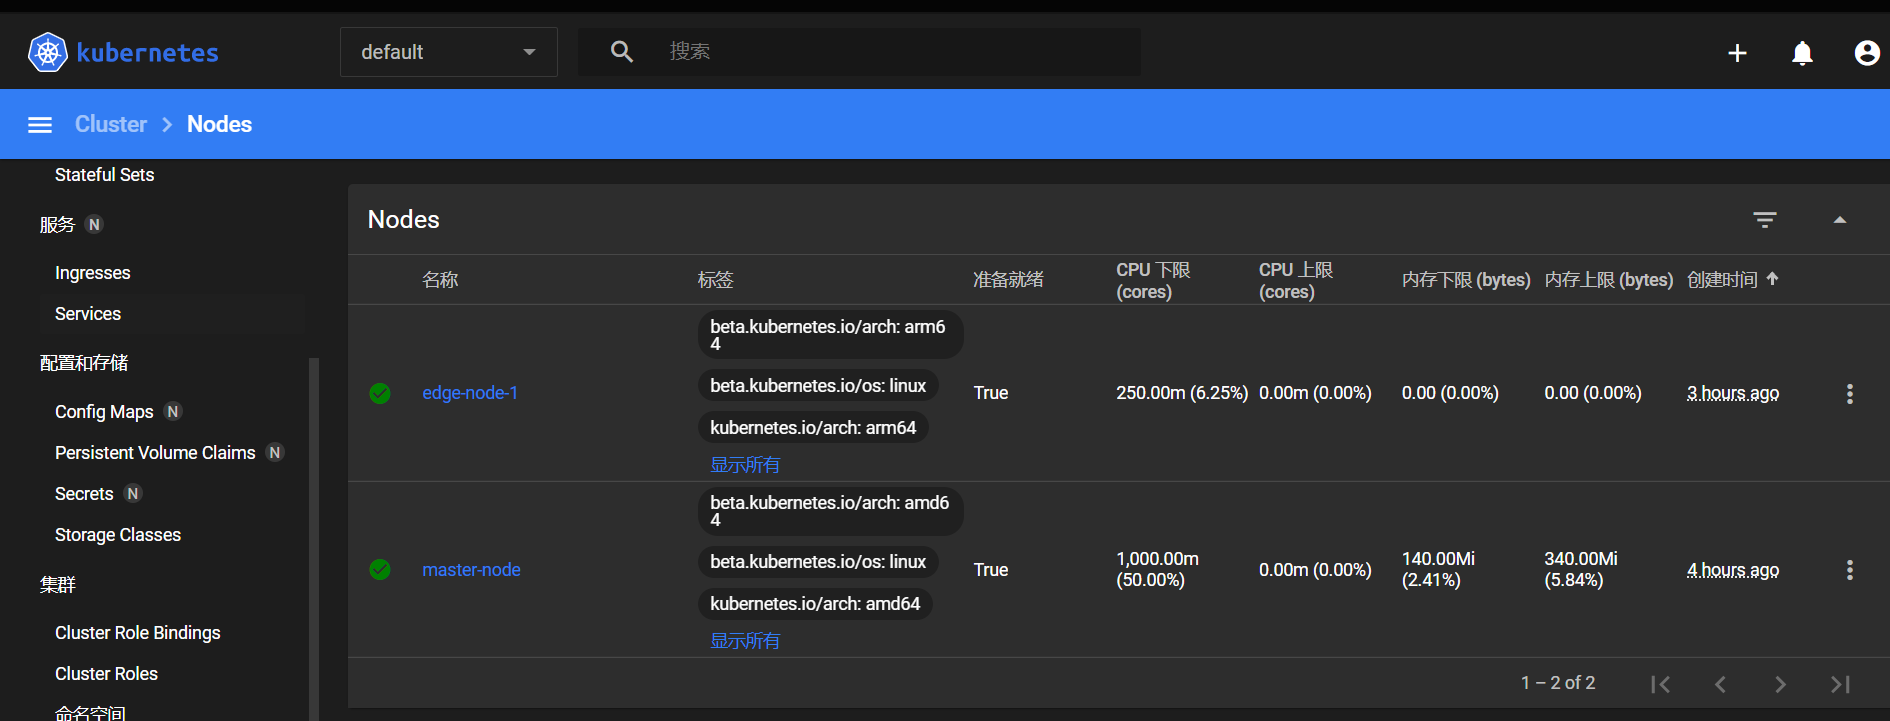The height and width of the screenshot is (721, 1890).
Task: Open Cluster Role Bindings in the sidebar
Action: point(138,633)
